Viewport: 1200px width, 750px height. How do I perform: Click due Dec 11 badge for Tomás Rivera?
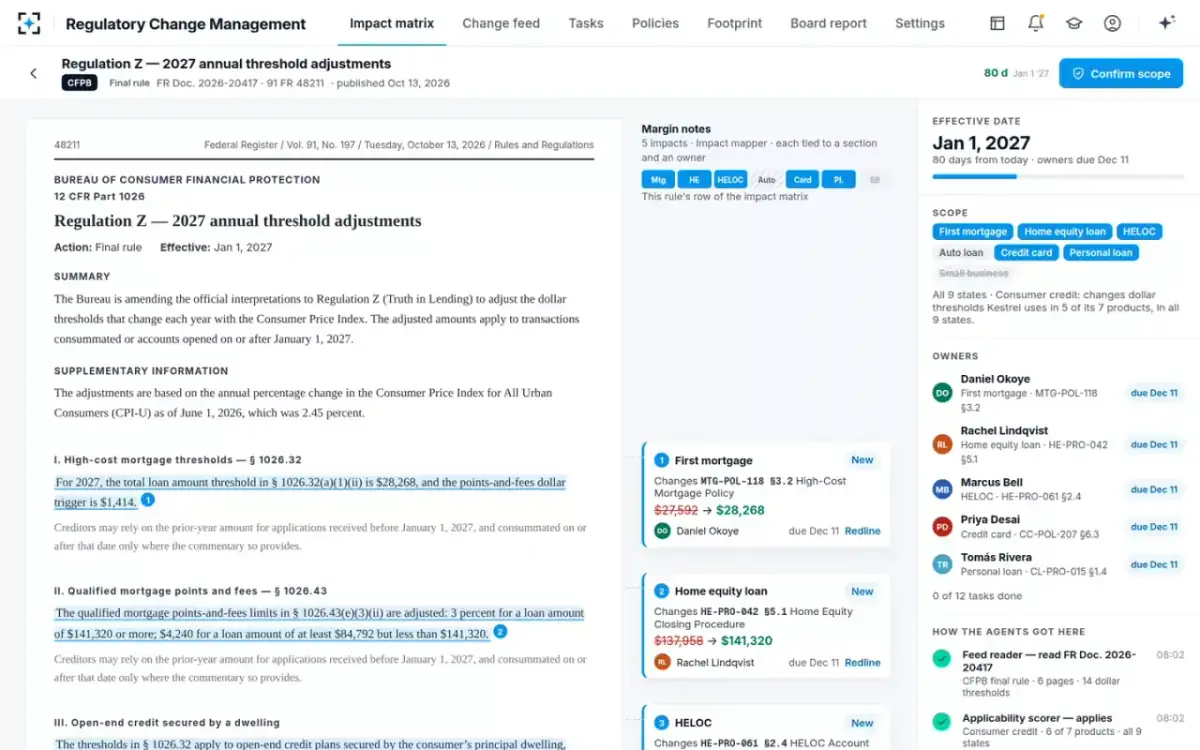tap(1154, 564)
